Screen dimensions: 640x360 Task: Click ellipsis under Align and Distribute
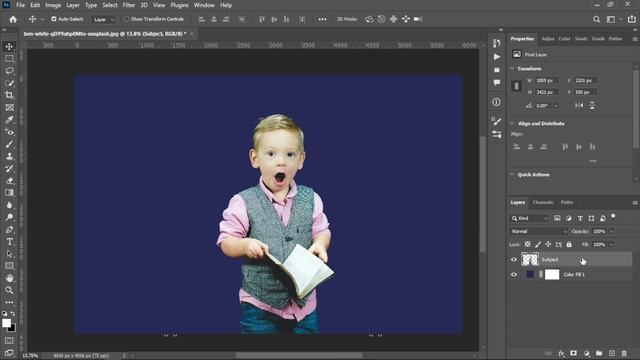click(x=593, y=161)
